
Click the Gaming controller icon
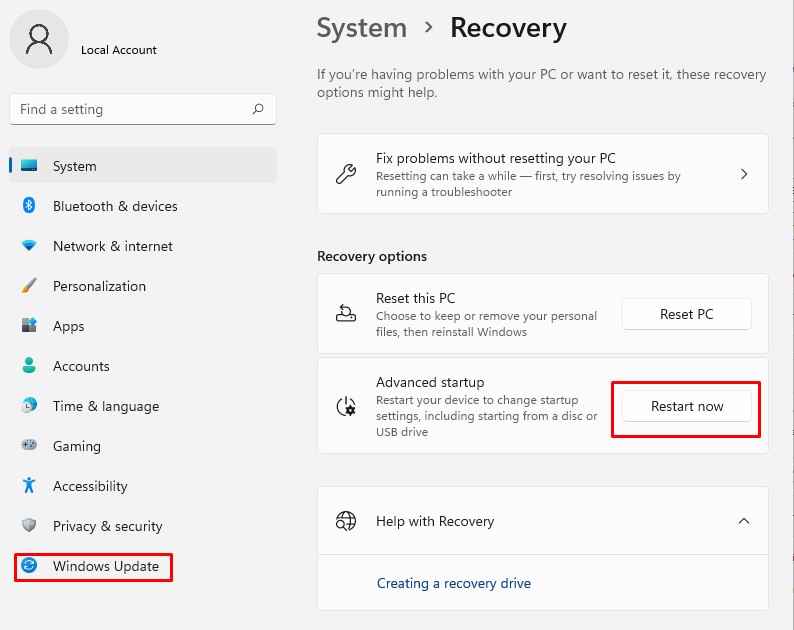tap(29, 446)
